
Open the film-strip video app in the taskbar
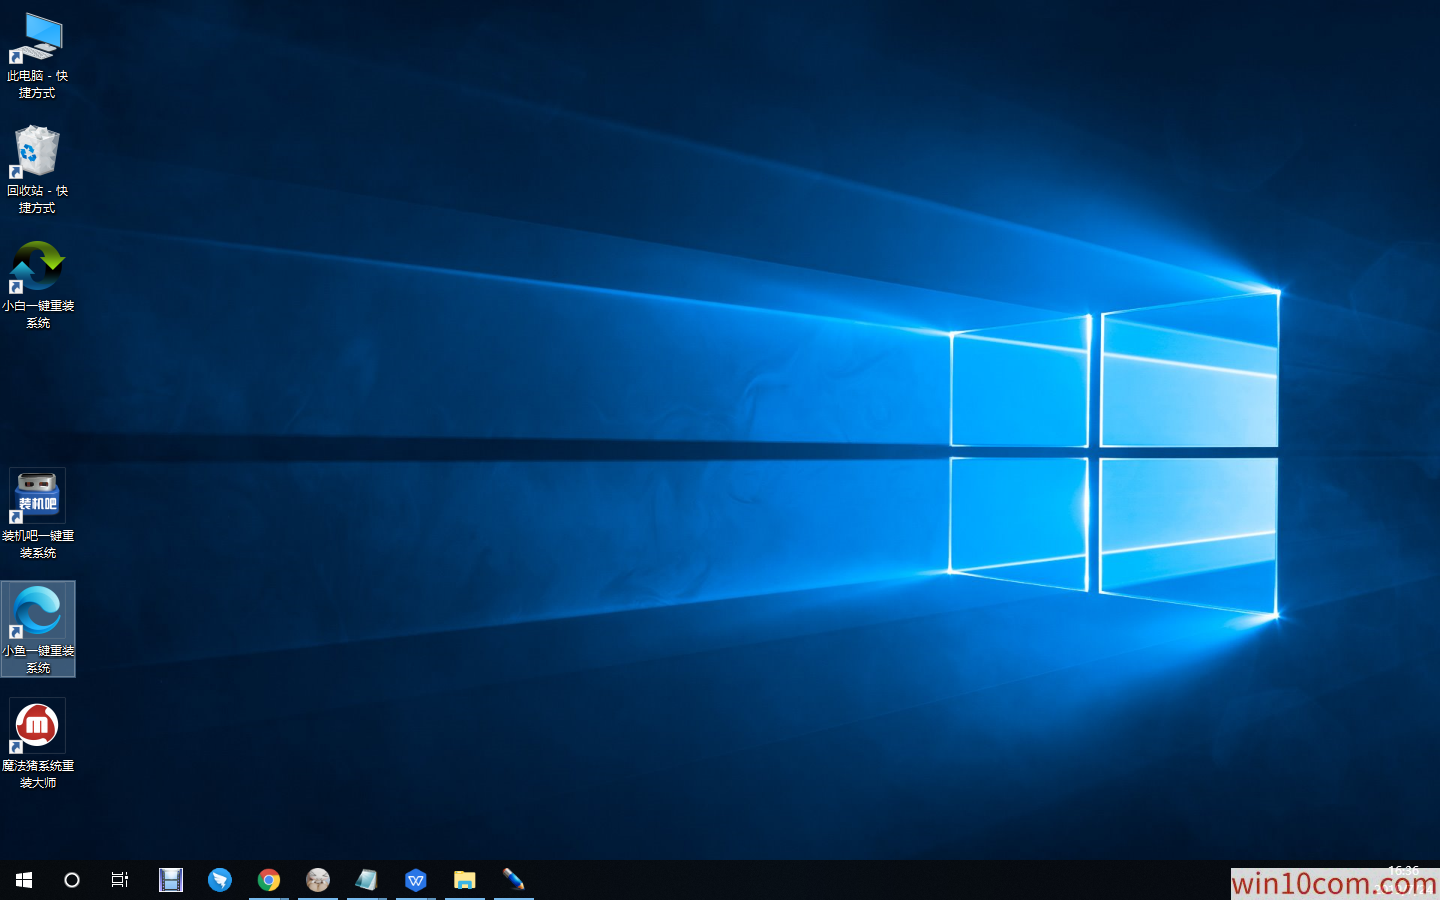coord(171,880)
